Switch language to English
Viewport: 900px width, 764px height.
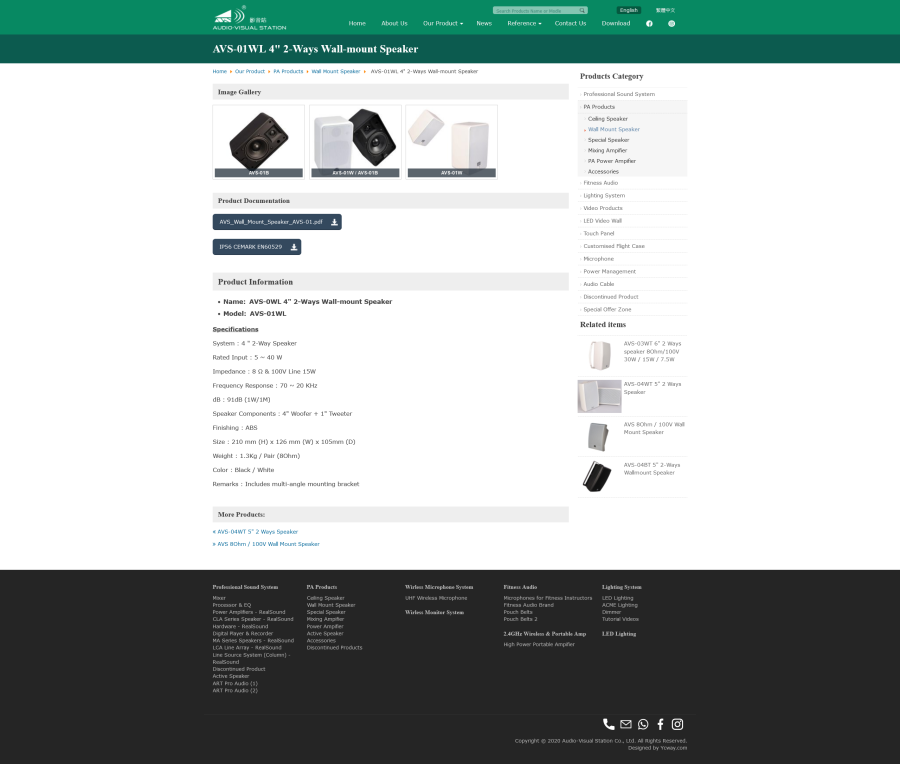point(628,10)
